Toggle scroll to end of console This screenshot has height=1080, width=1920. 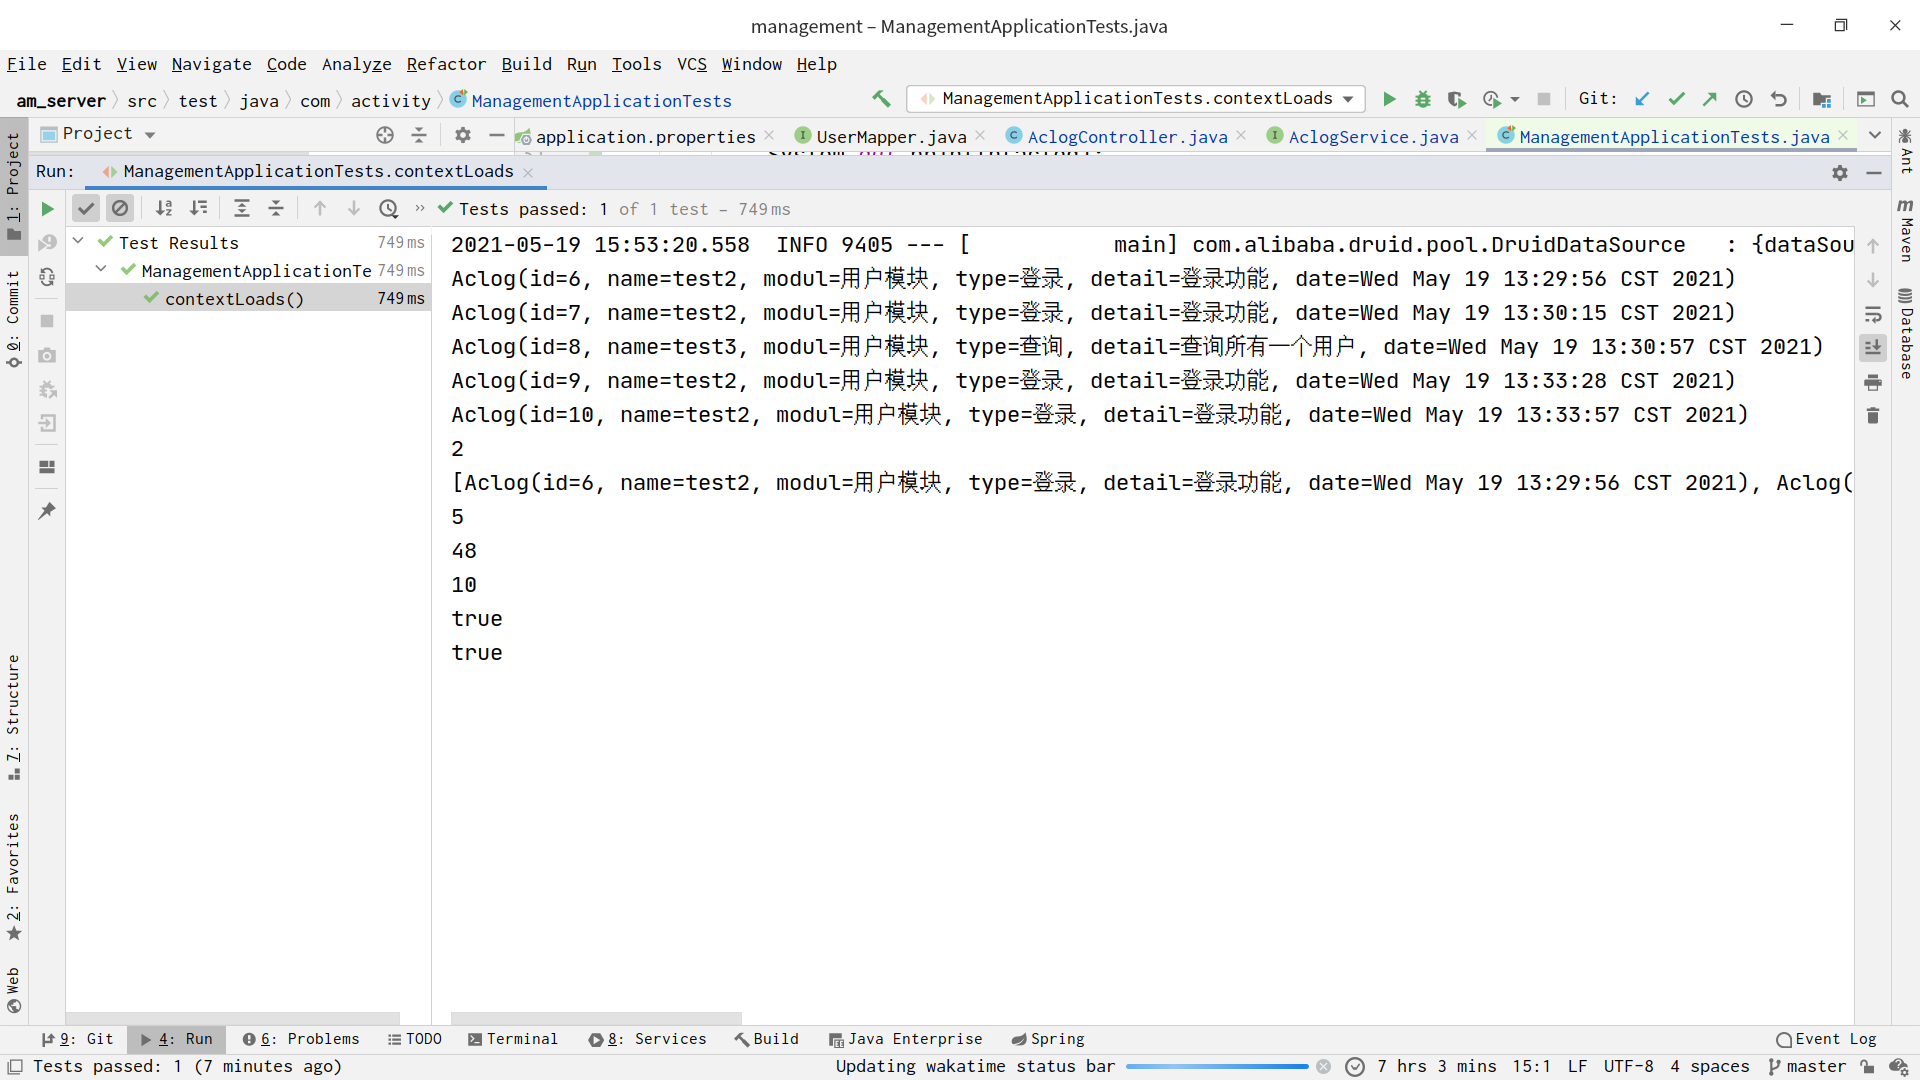click(1873, 348)
